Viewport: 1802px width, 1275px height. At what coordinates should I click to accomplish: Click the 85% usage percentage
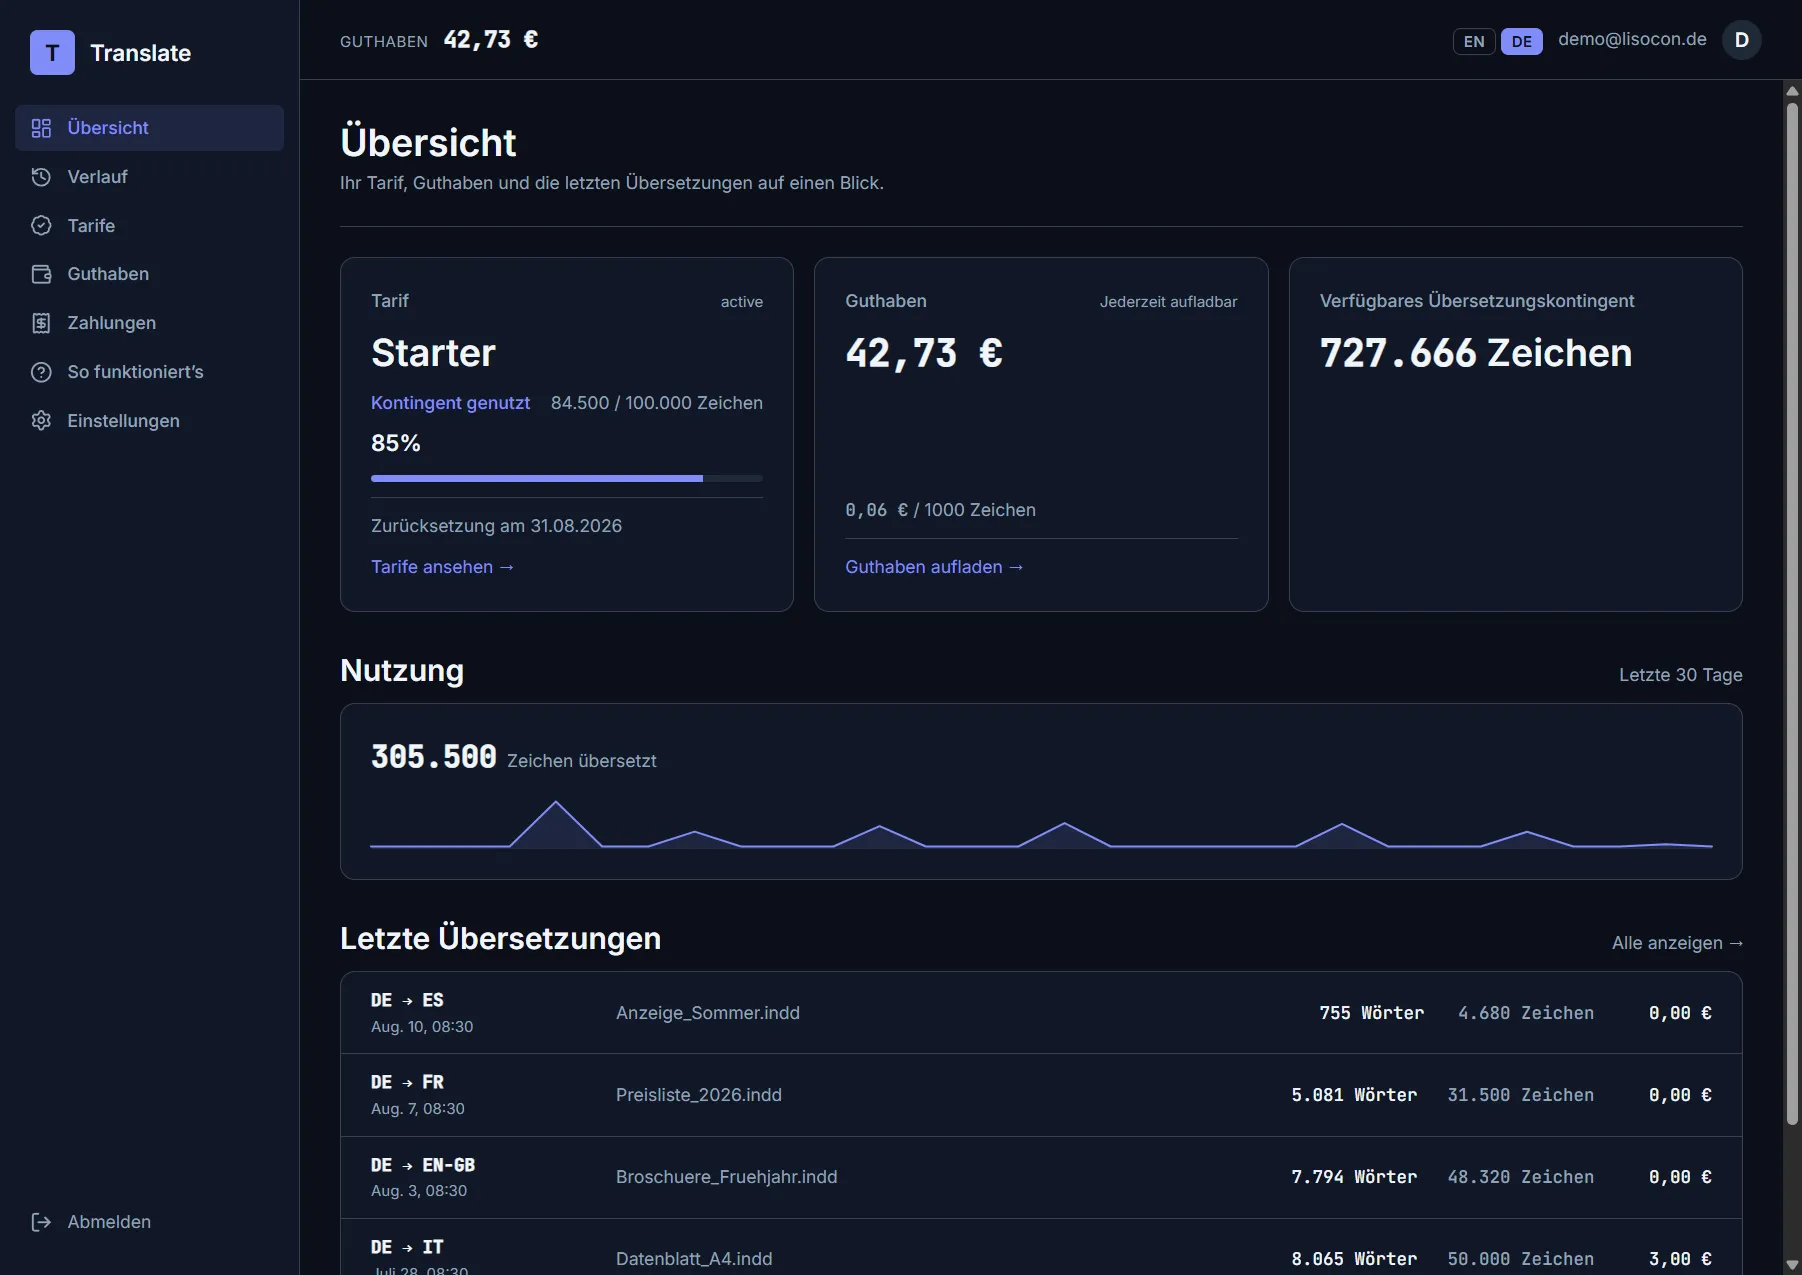point(396,443)
